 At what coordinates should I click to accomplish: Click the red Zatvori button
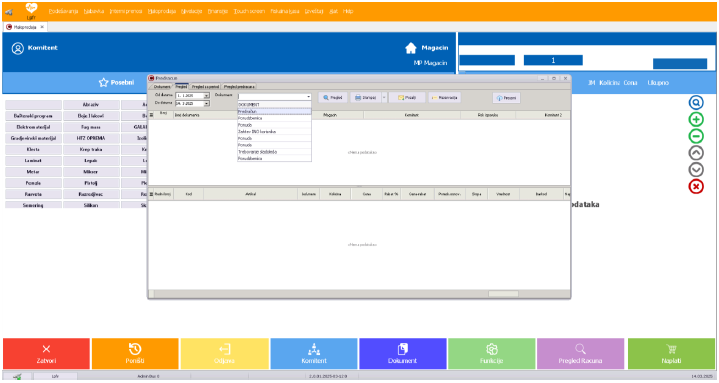point(46,354)
